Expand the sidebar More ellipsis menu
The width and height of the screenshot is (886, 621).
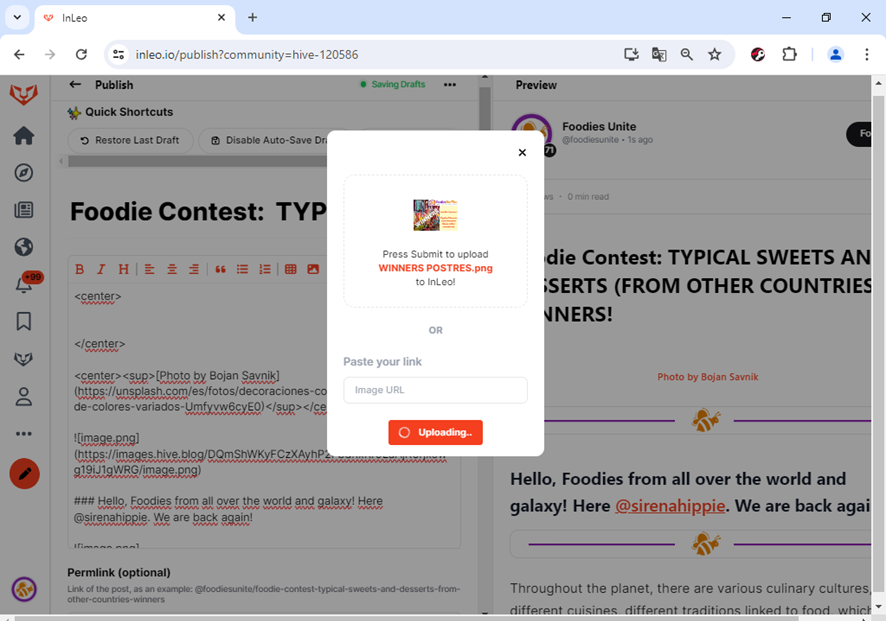[x=24, y=434]
